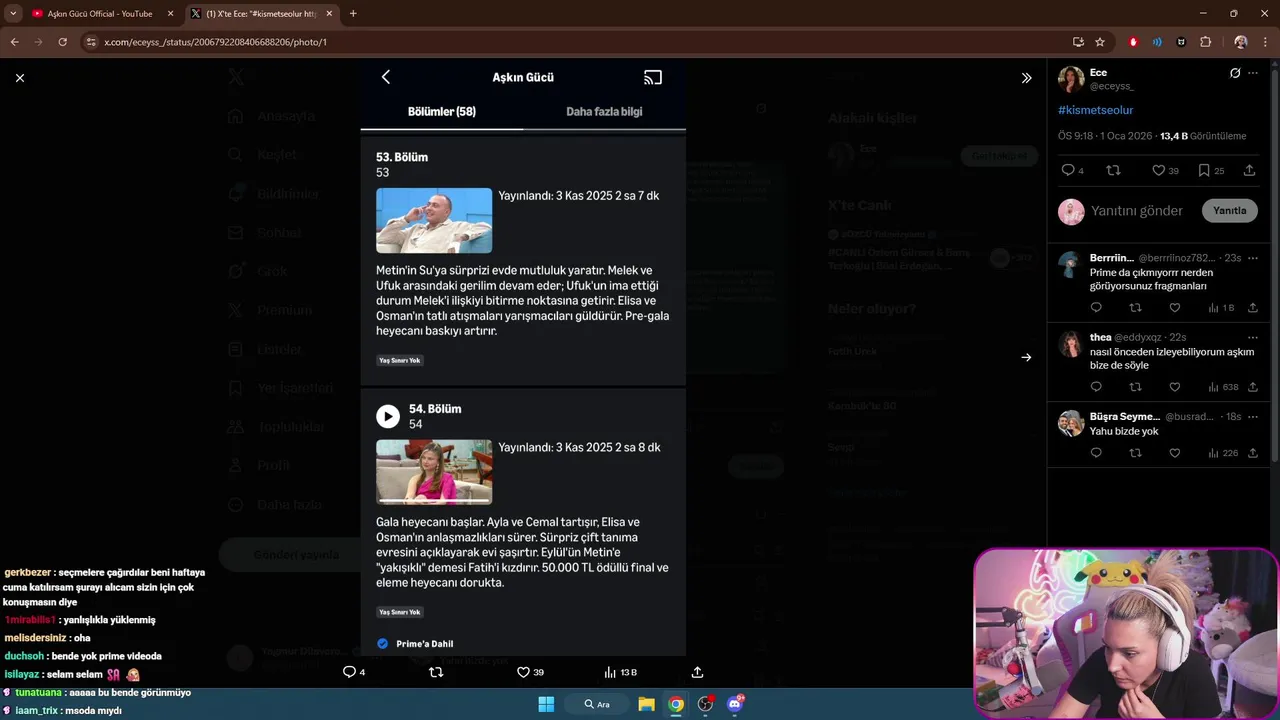Repost Büşra Seyme's comment
Screen dimensions: 1280x720
(1135, 453)
